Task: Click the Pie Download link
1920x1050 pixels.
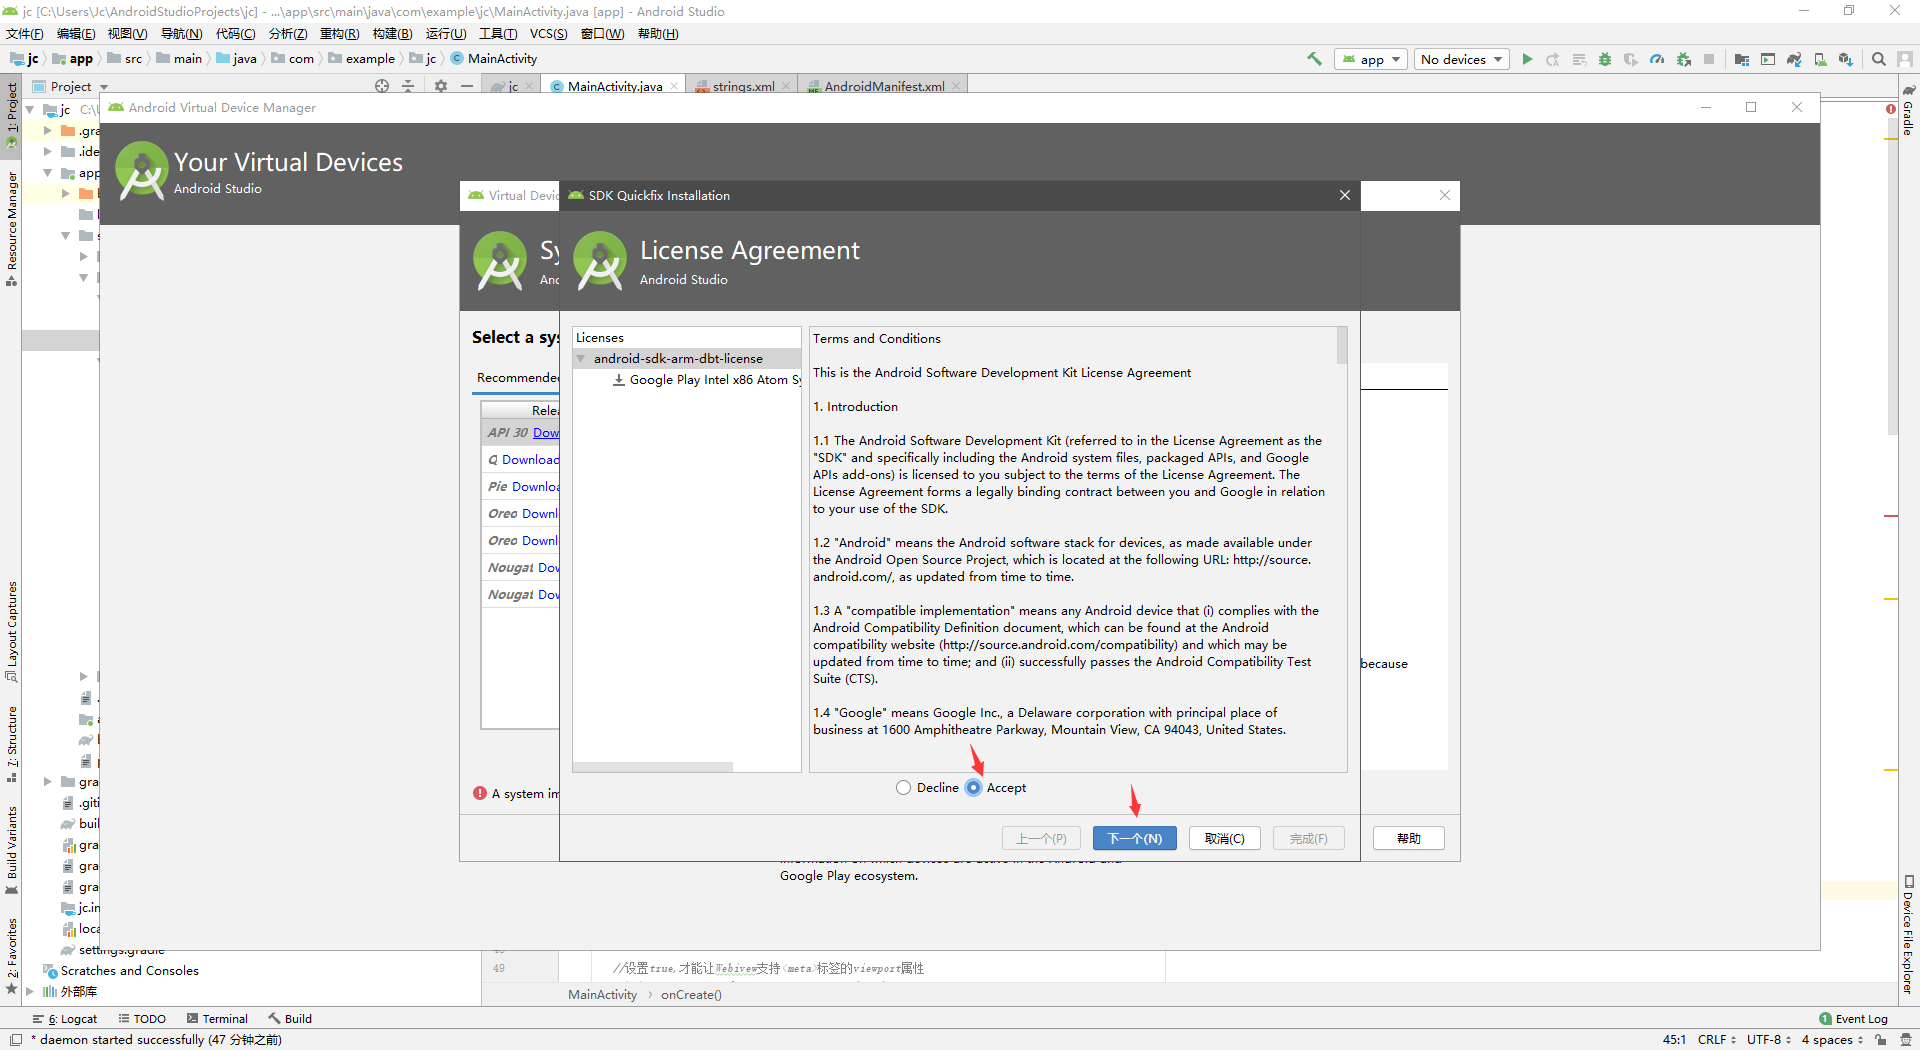Action: [536, 486]
